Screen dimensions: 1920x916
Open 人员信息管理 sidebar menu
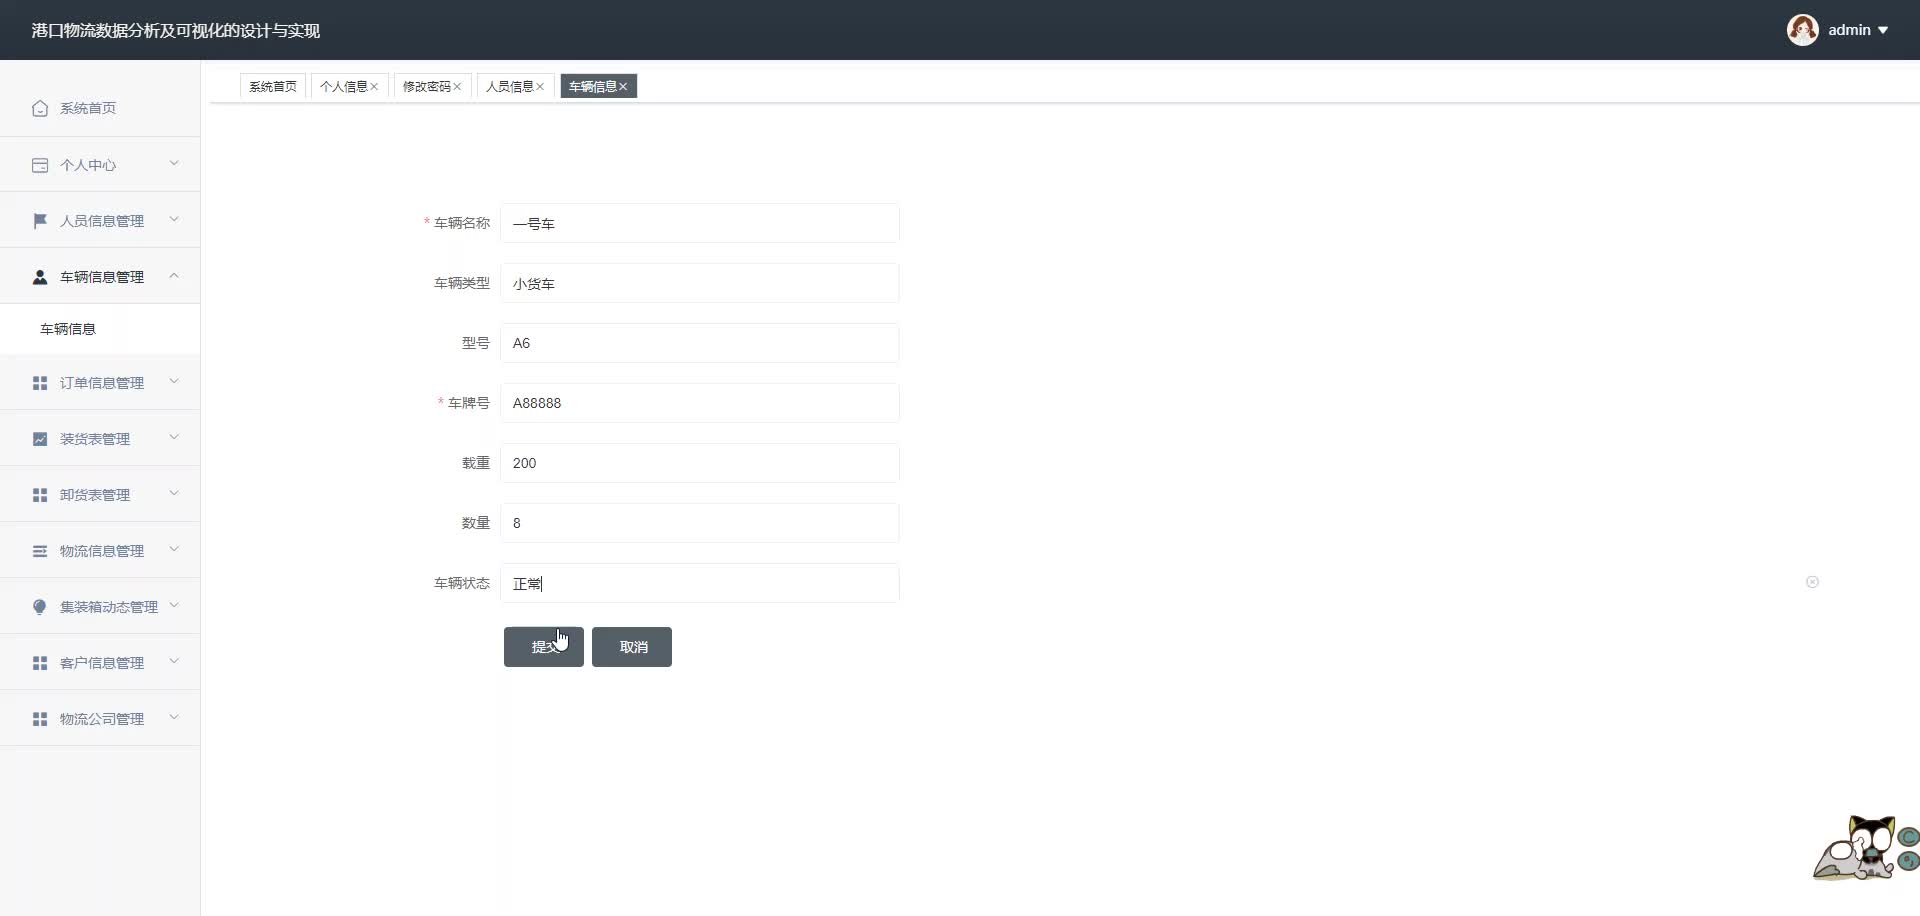coord(100,221)
